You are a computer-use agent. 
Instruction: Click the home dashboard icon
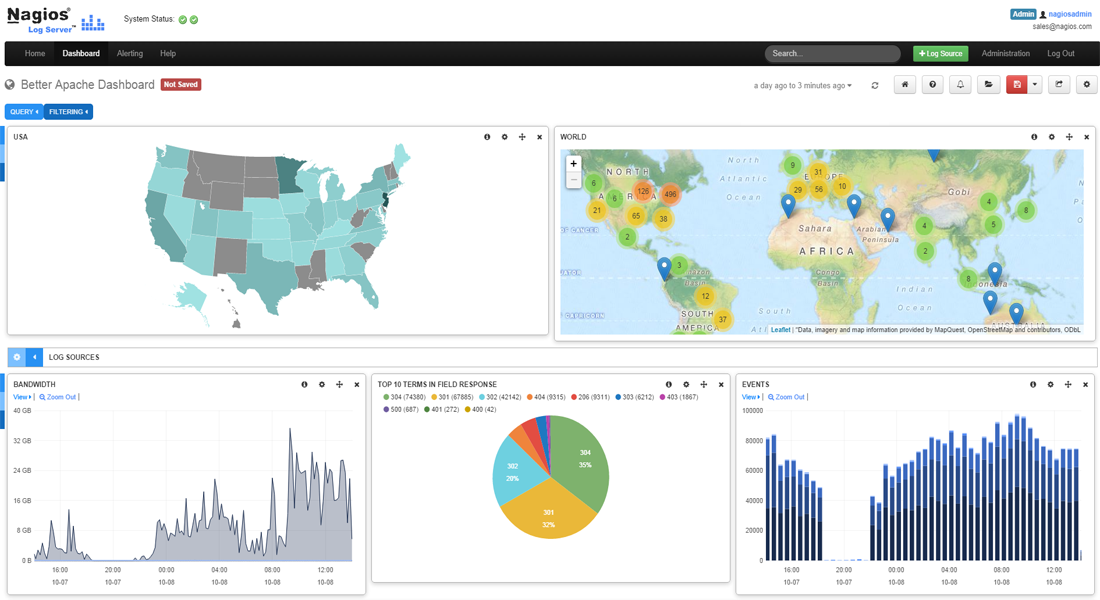coord(905,85)
